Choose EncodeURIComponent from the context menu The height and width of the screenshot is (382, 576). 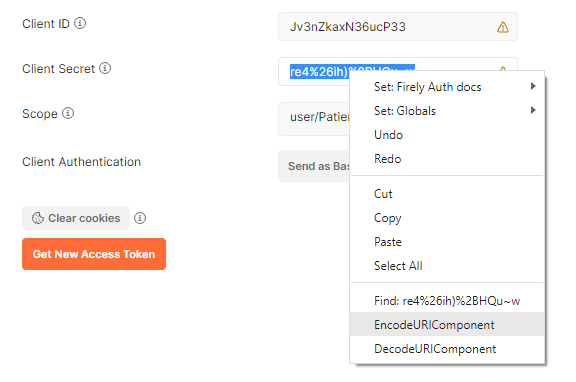point(447,324)
